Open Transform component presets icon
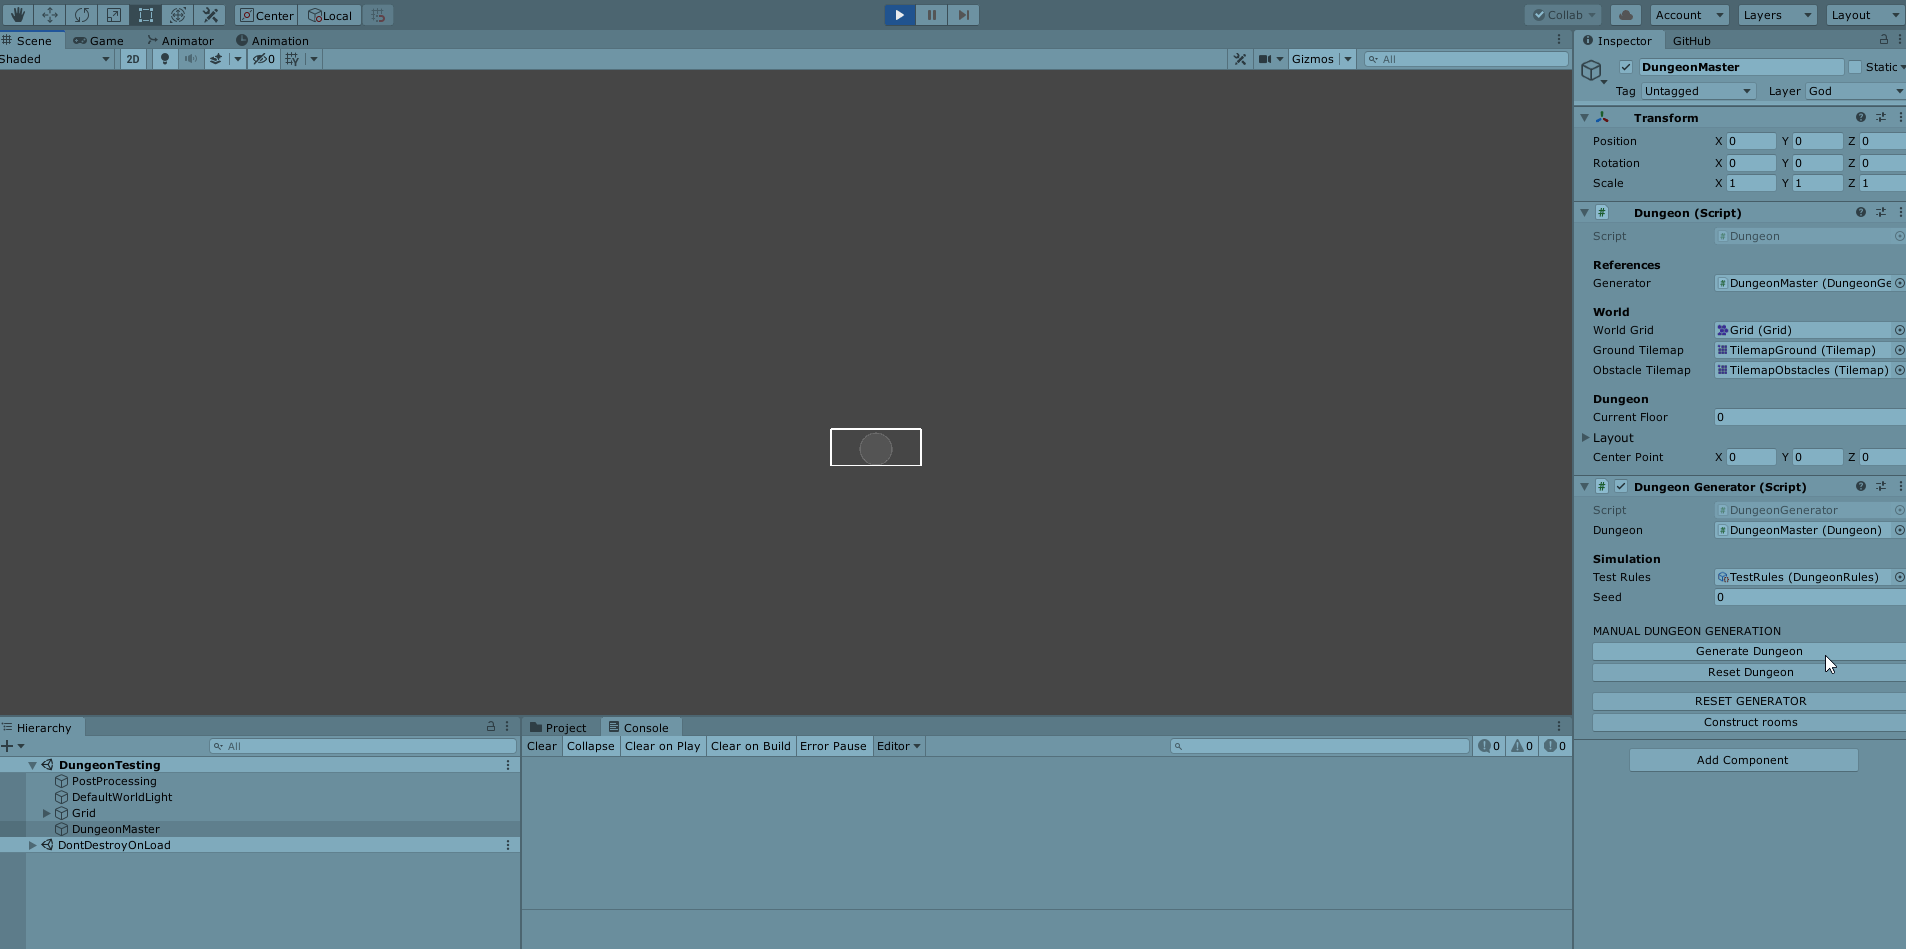Screen dimensions: 1906x949 click(1881, 117)
